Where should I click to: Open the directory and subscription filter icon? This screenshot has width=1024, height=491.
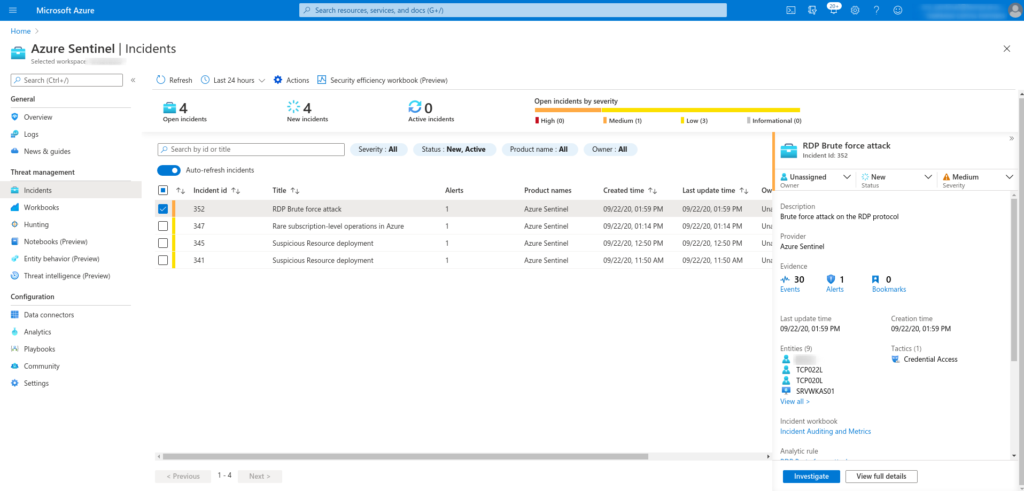[812, 10]
